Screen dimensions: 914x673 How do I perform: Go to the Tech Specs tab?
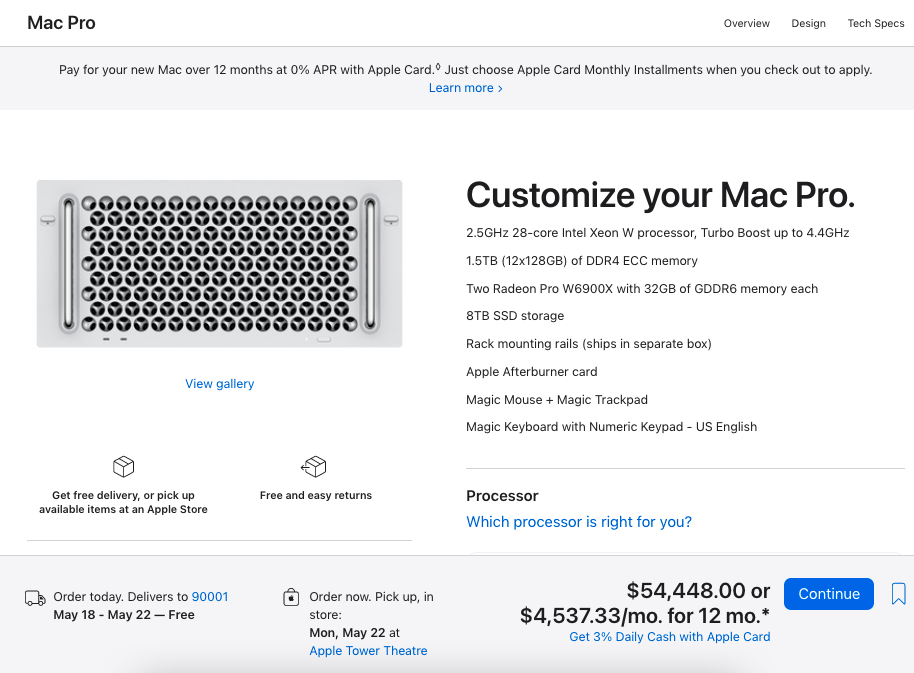click(875, 23)
